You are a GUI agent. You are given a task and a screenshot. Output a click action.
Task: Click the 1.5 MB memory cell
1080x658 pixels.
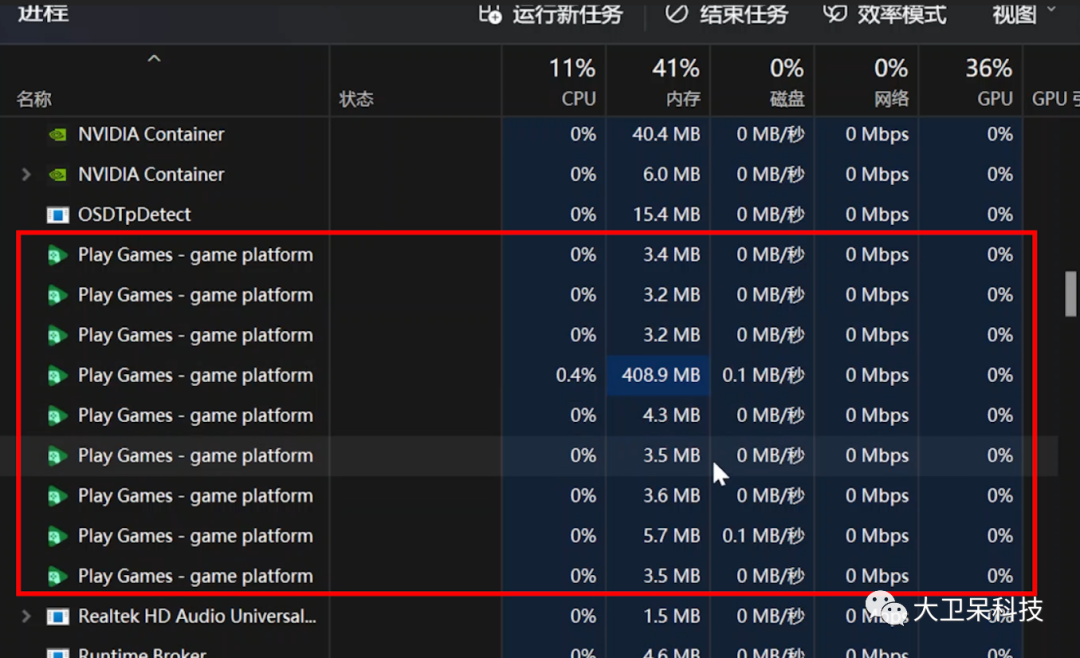coord(658,616)
